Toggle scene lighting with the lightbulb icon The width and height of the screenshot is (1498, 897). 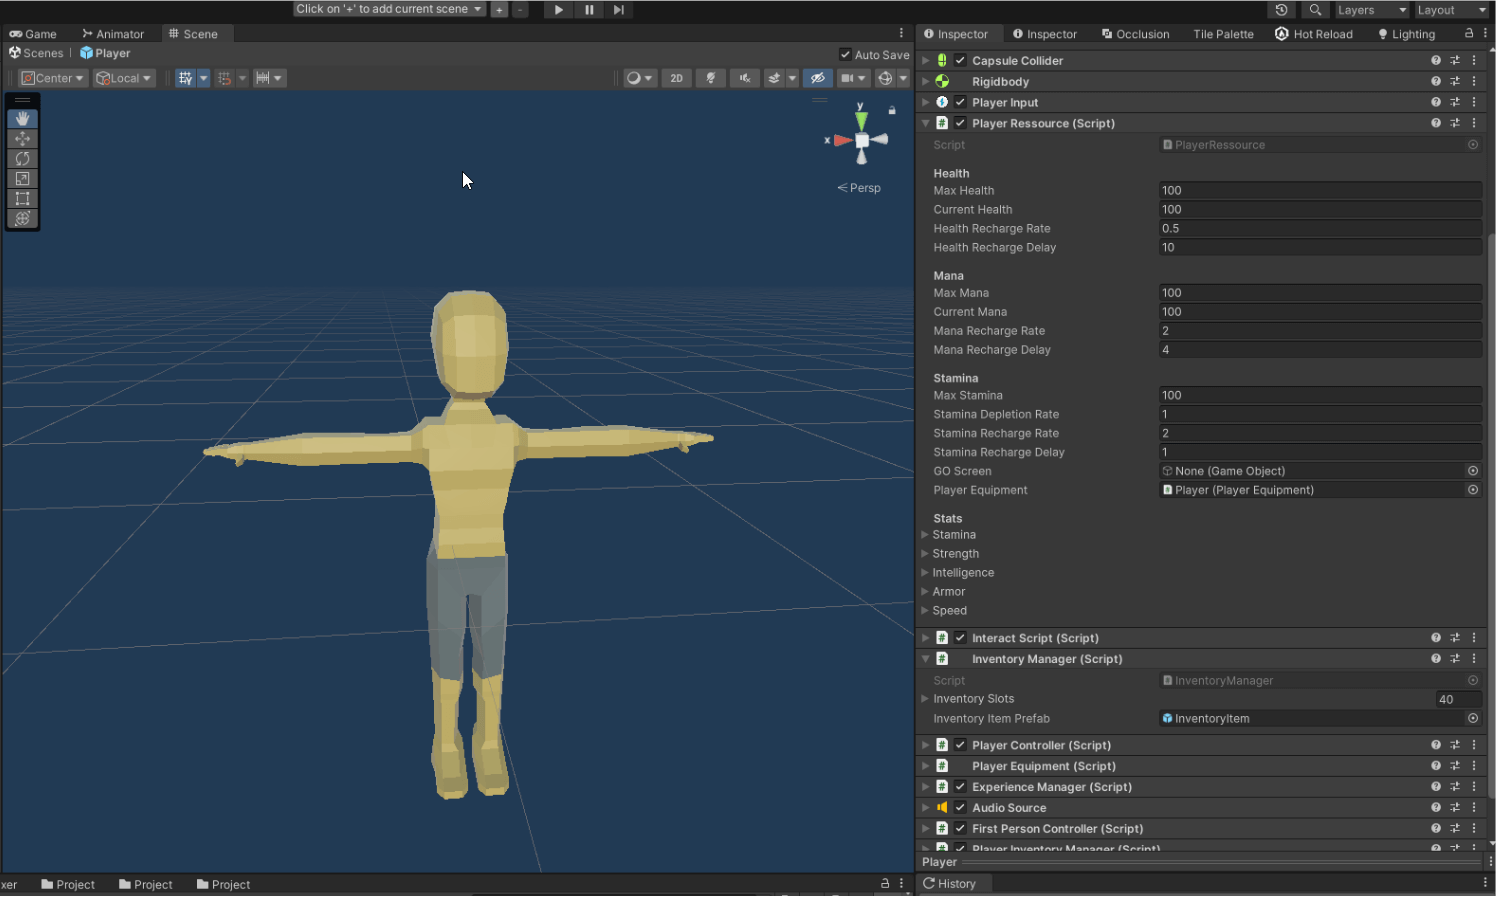point(711,78)
